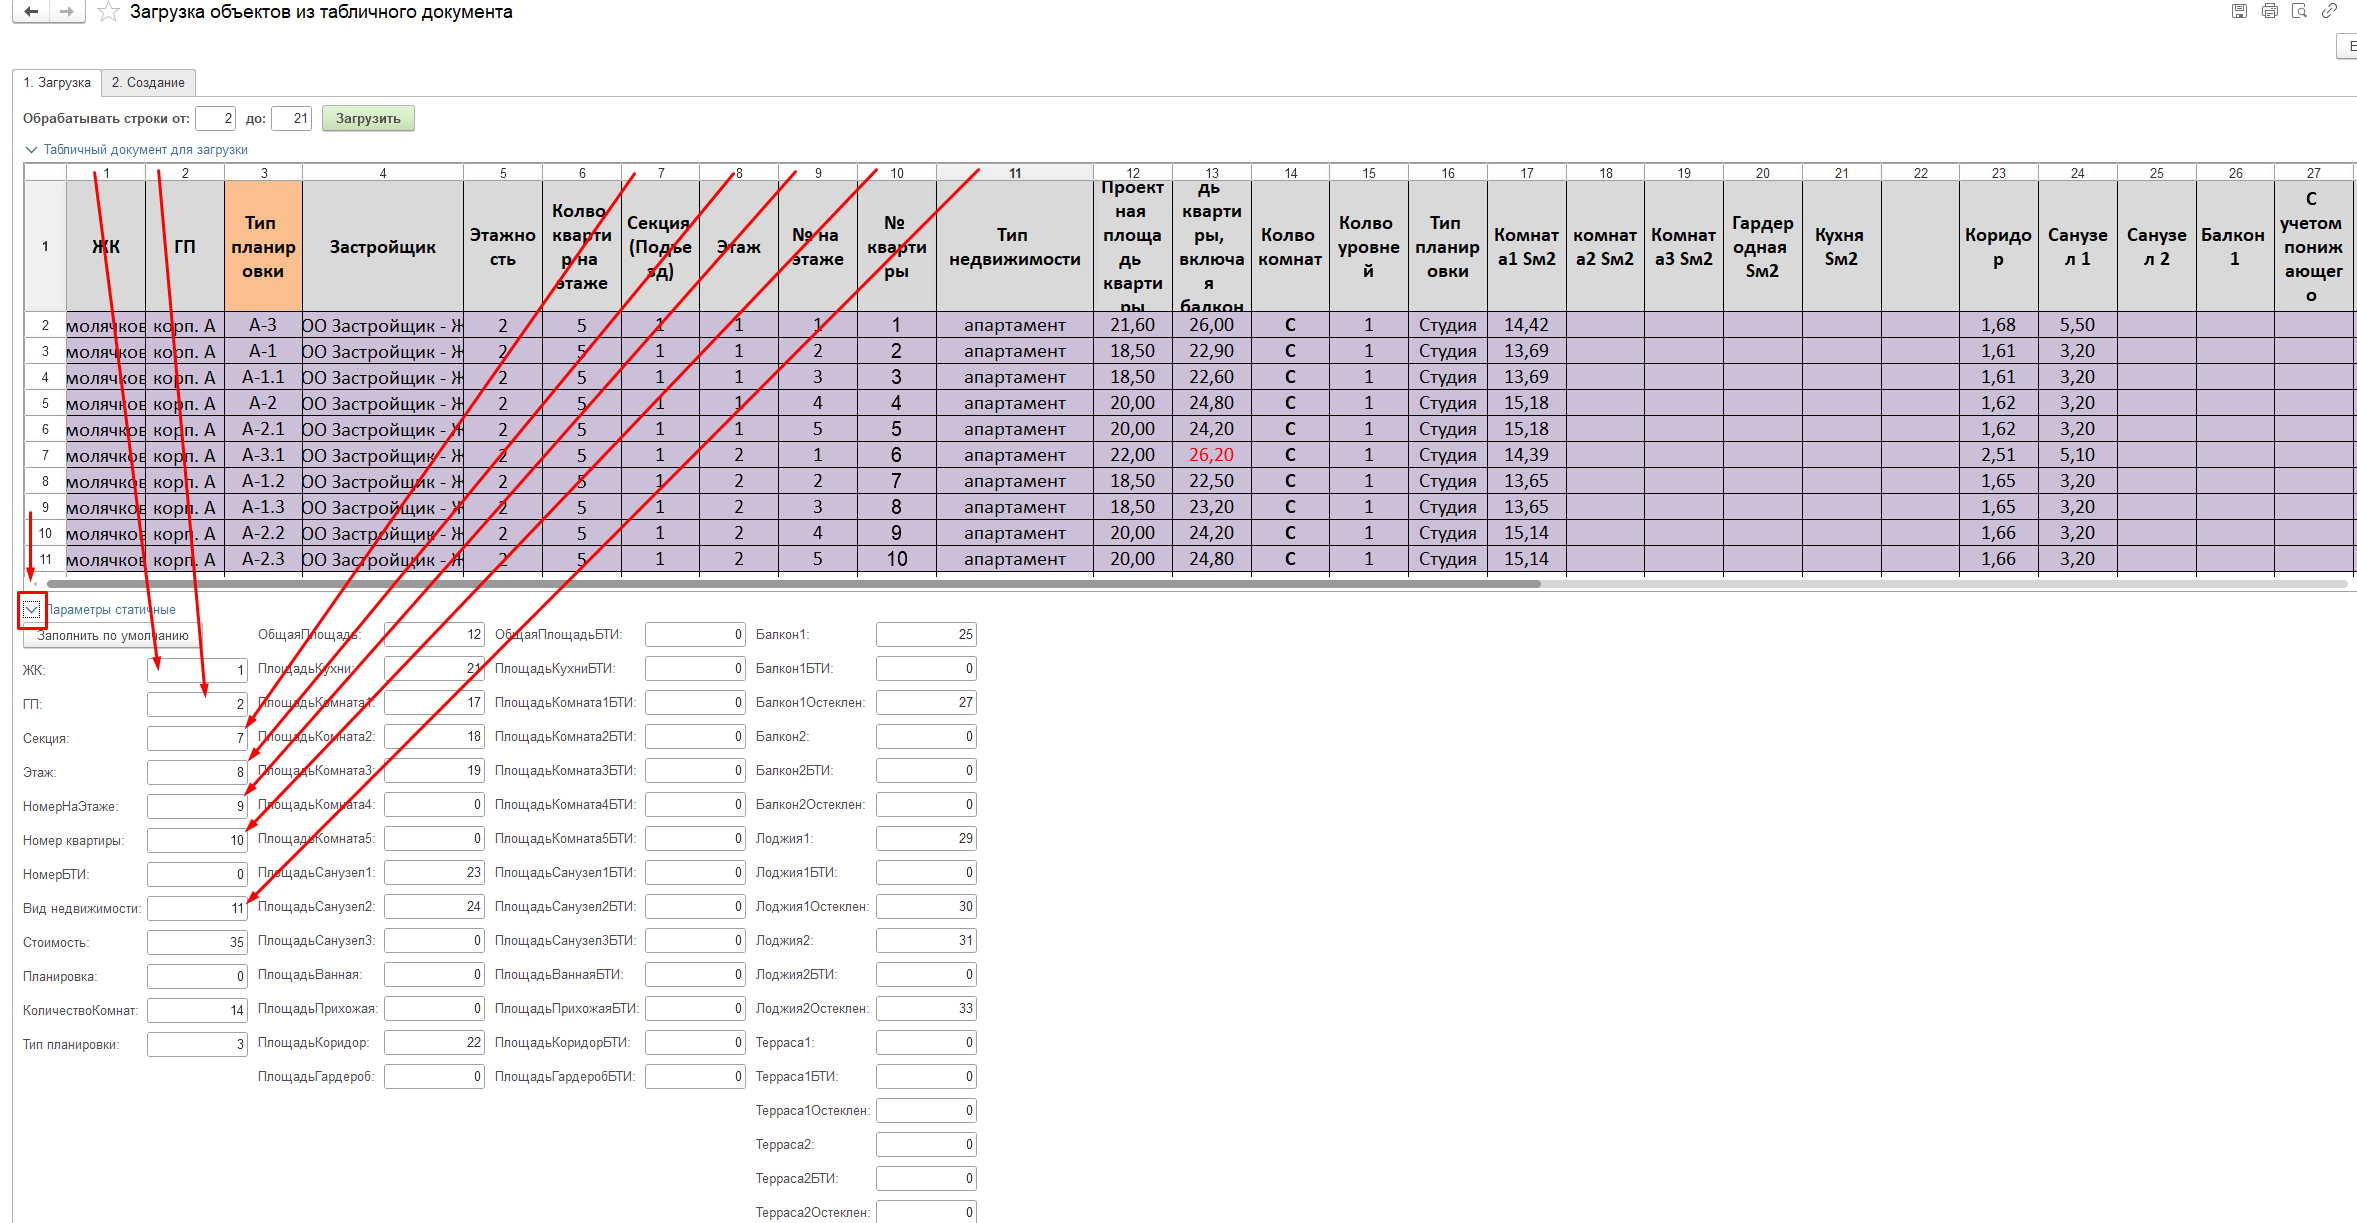Image resolution: width=2357 pixels, height=1223 pixels.
Task: Focus the end row 'до' field
Action: tap(291, 118)
